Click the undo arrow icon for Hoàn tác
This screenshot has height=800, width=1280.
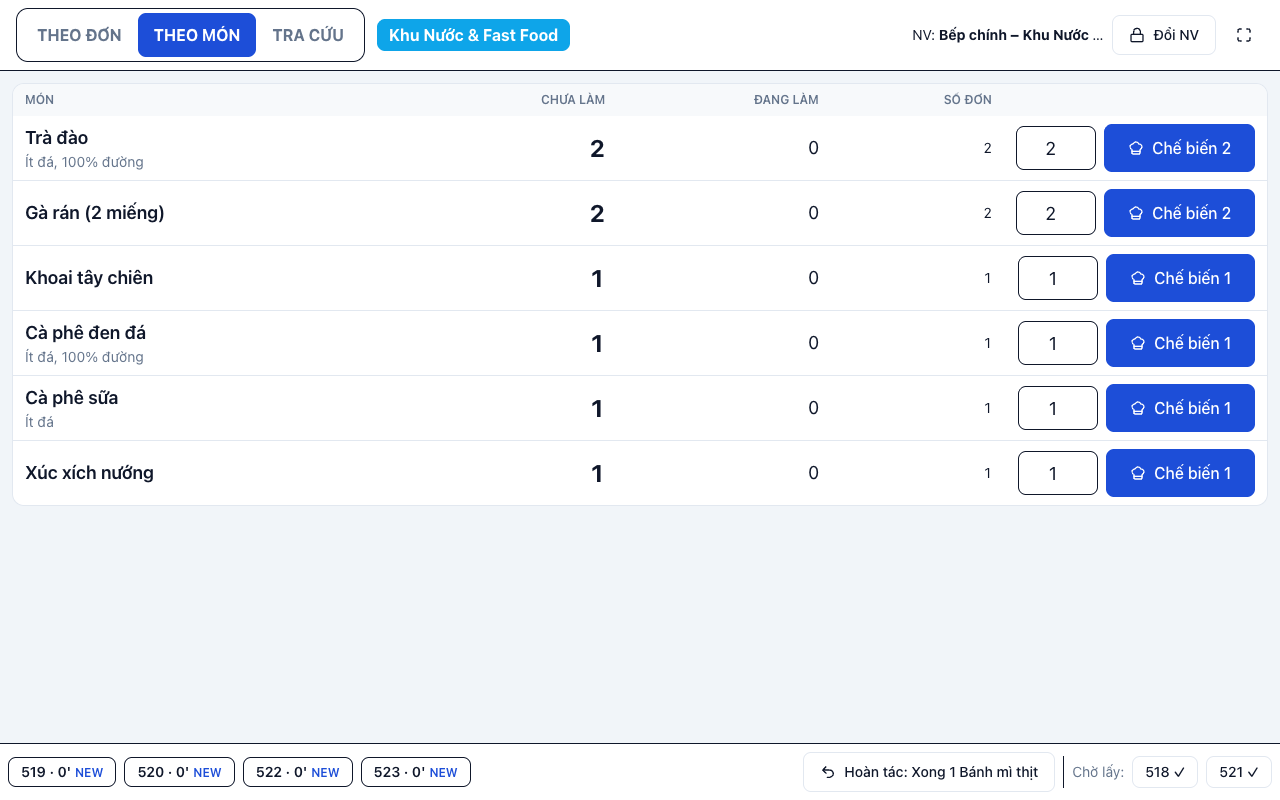[x=828, y=772]
